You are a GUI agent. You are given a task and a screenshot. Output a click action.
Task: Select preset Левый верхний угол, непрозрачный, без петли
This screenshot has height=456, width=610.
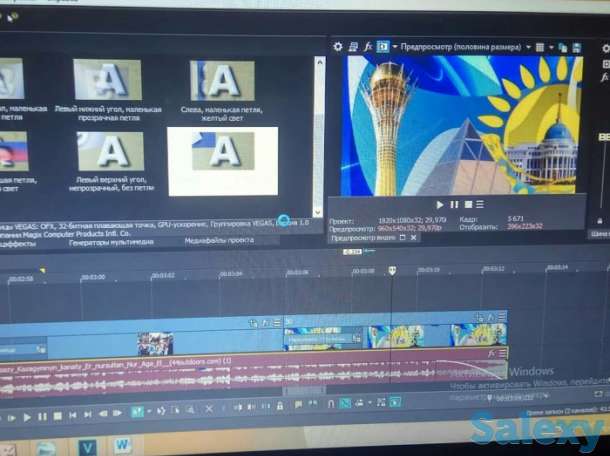click(x=111, y=161)
